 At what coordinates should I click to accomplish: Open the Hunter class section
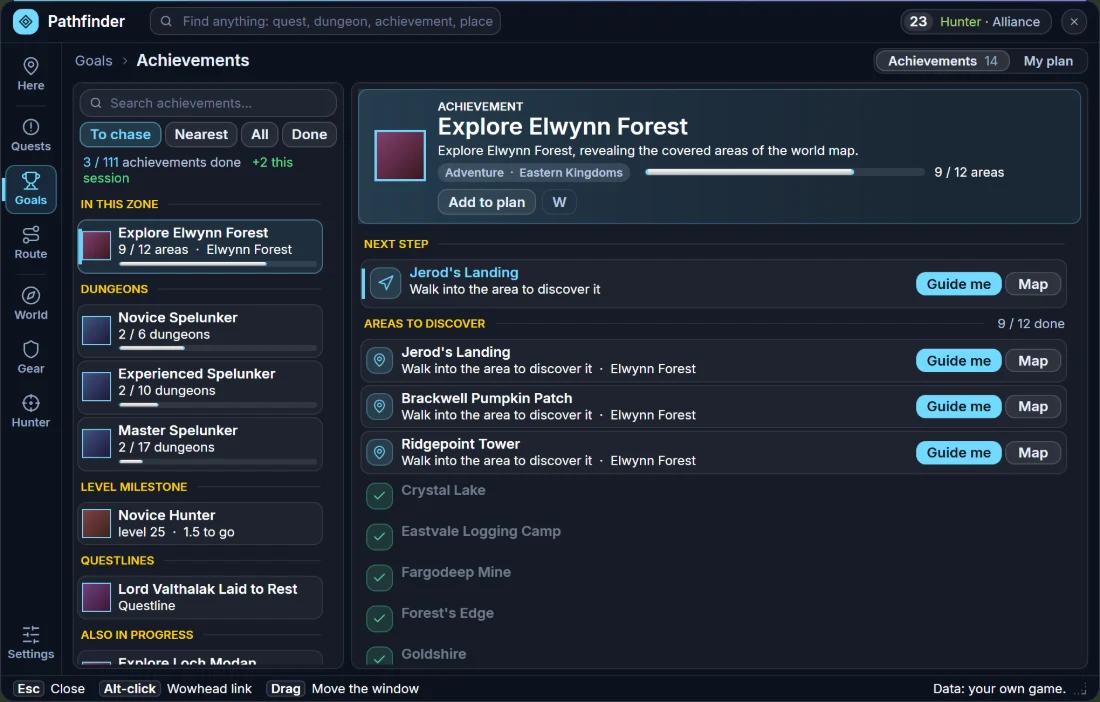(31, 411)
